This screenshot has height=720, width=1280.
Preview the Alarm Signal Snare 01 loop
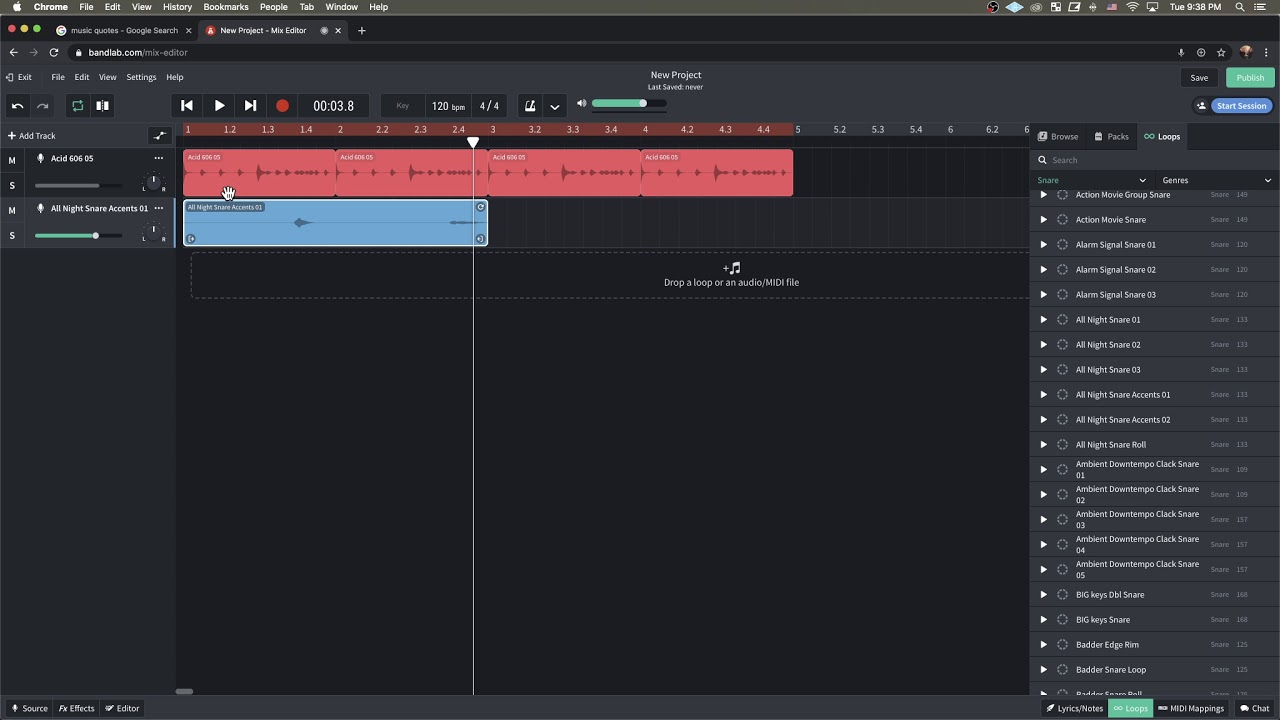tap(1044, 245)
